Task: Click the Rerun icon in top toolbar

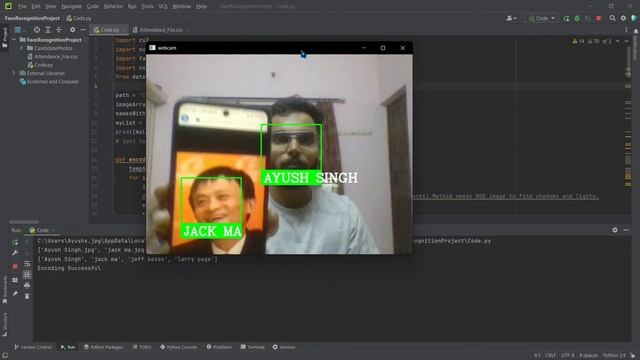Action: click(567, 18)
